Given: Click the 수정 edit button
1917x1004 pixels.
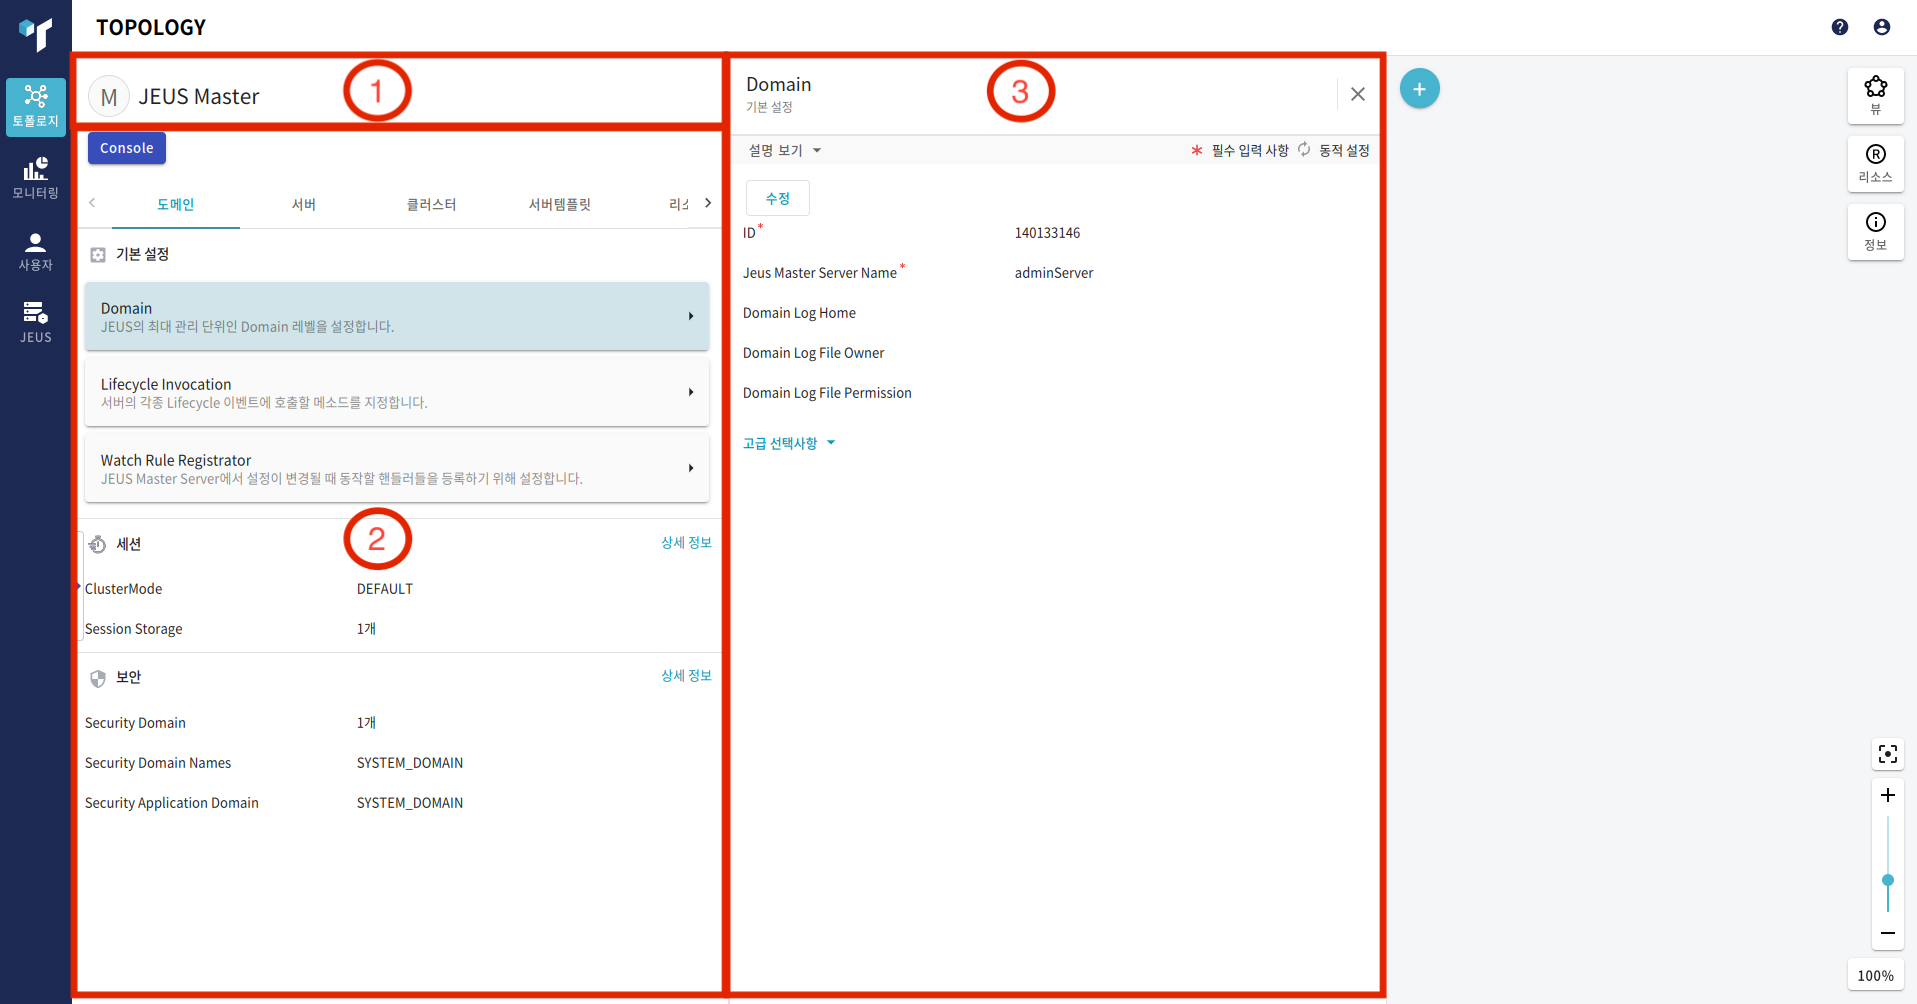Looking at the screenshot, I should tap(778, 198).
